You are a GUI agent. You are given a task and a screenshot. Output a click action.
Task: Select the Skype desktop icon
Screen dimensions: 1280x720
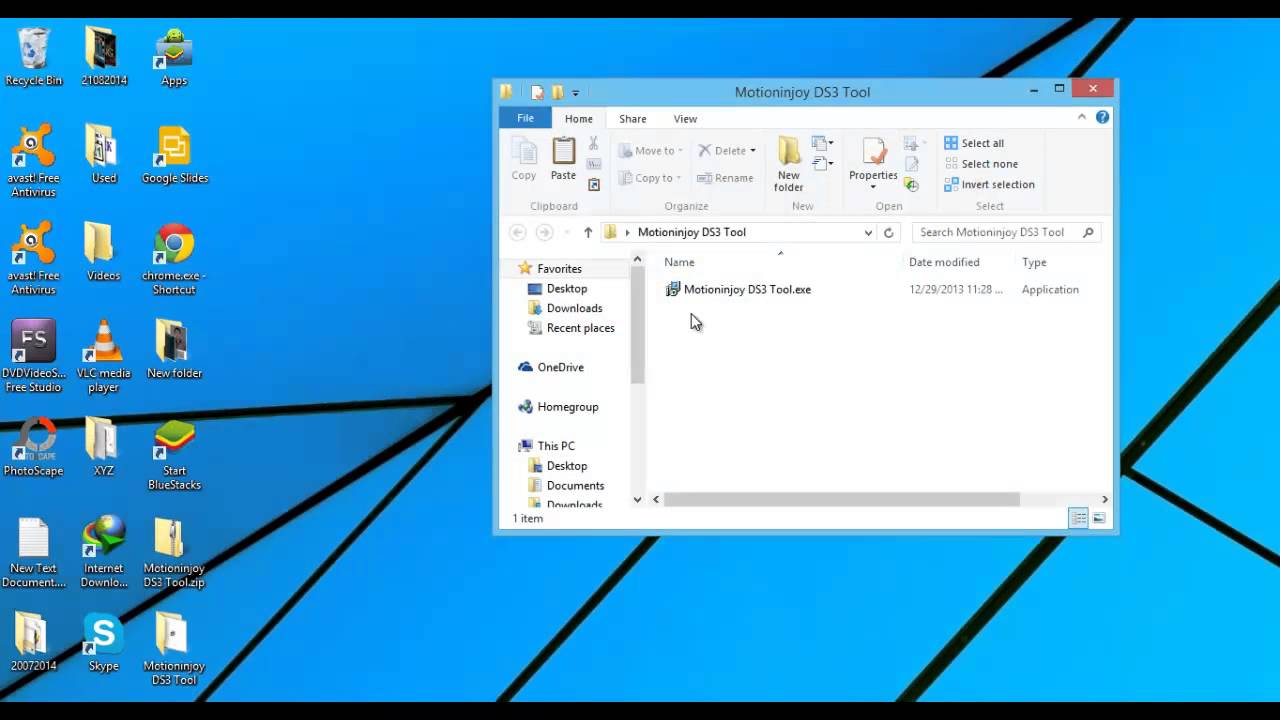point(103,643)
